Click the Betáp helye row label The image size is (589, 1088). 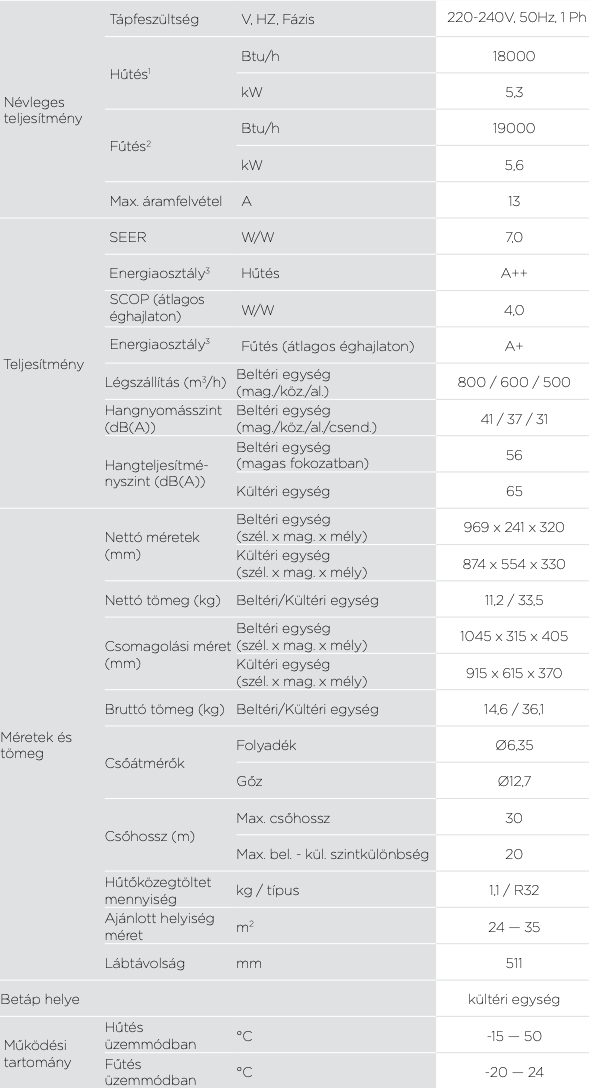[x=40, y=1000]
